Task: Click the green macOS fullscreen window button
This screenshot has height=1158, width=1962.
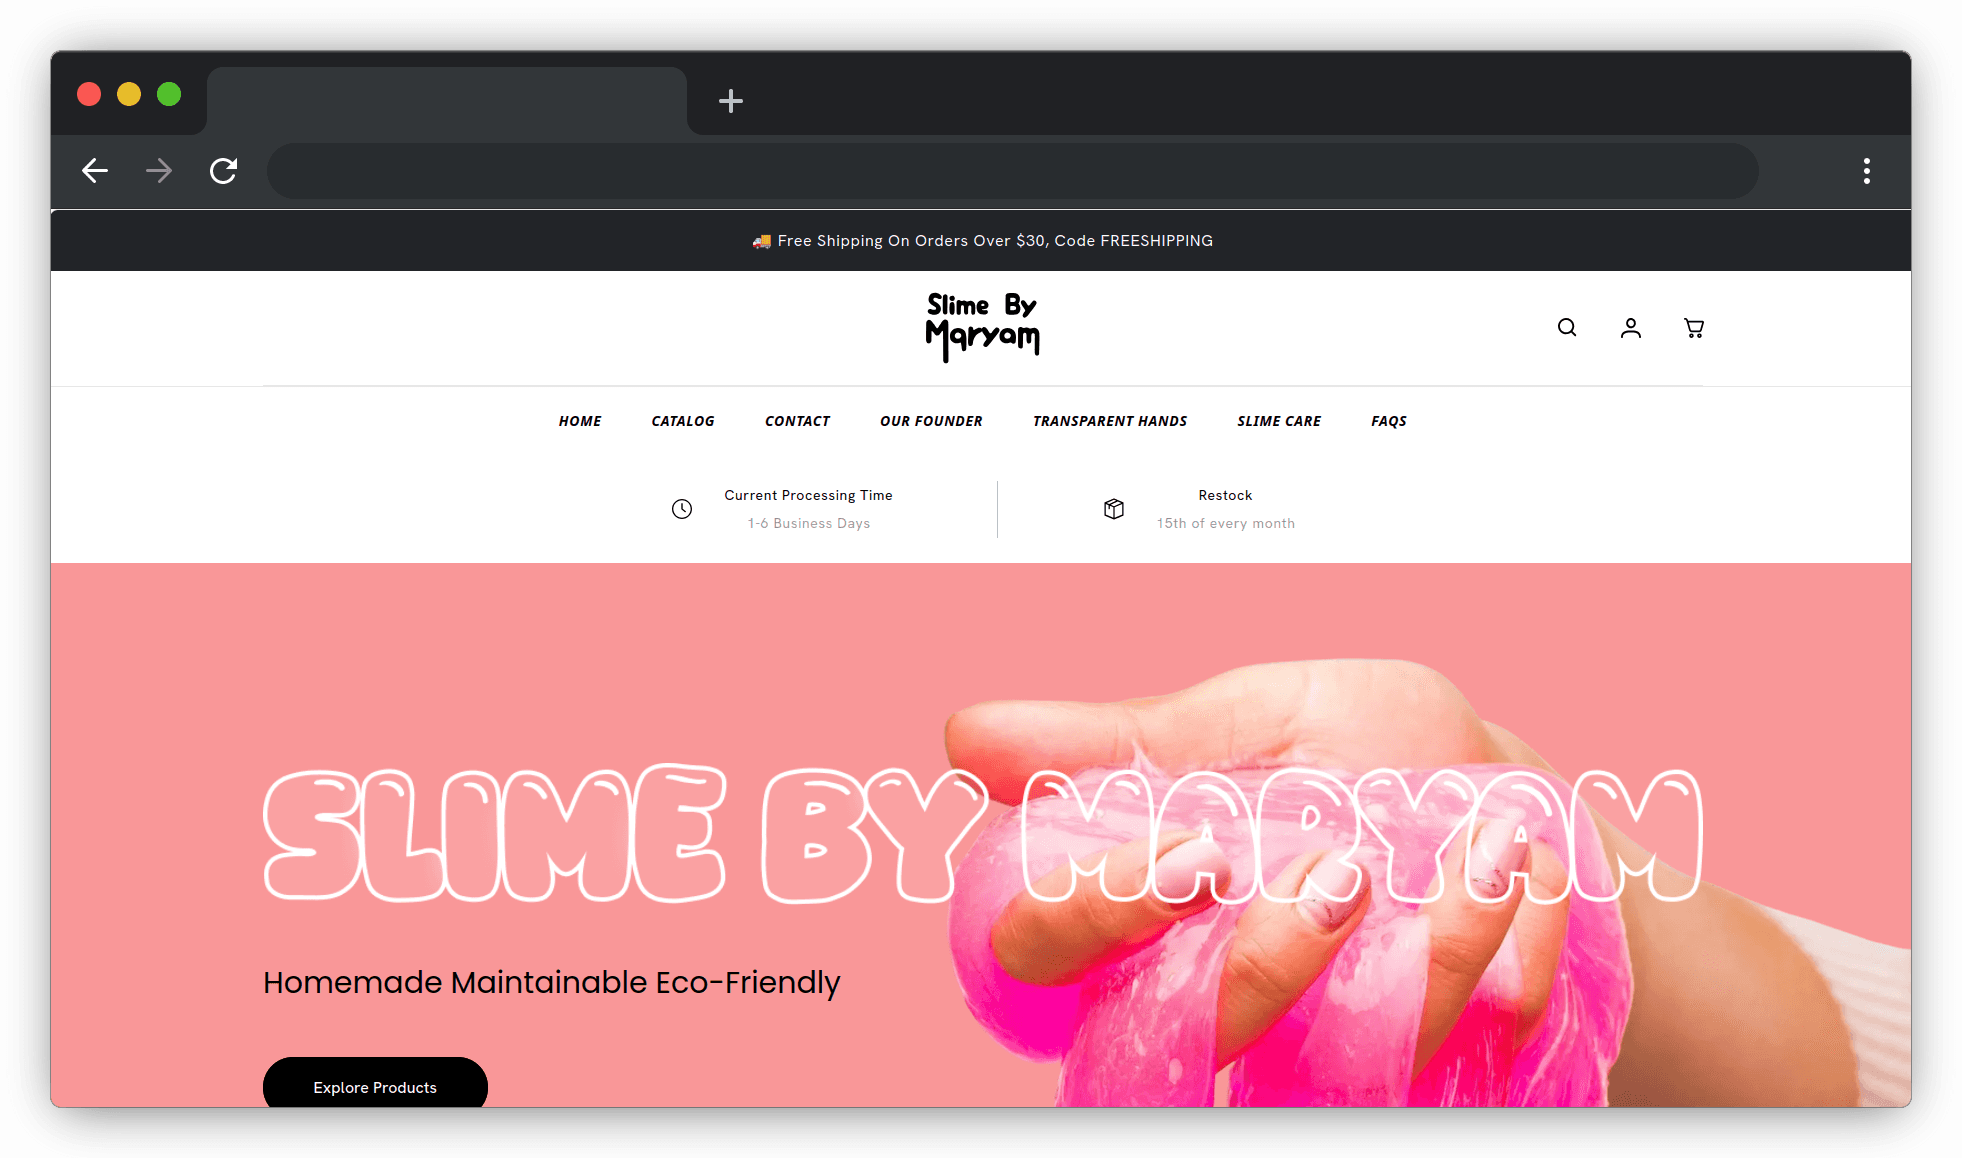Action: [169, 94]
